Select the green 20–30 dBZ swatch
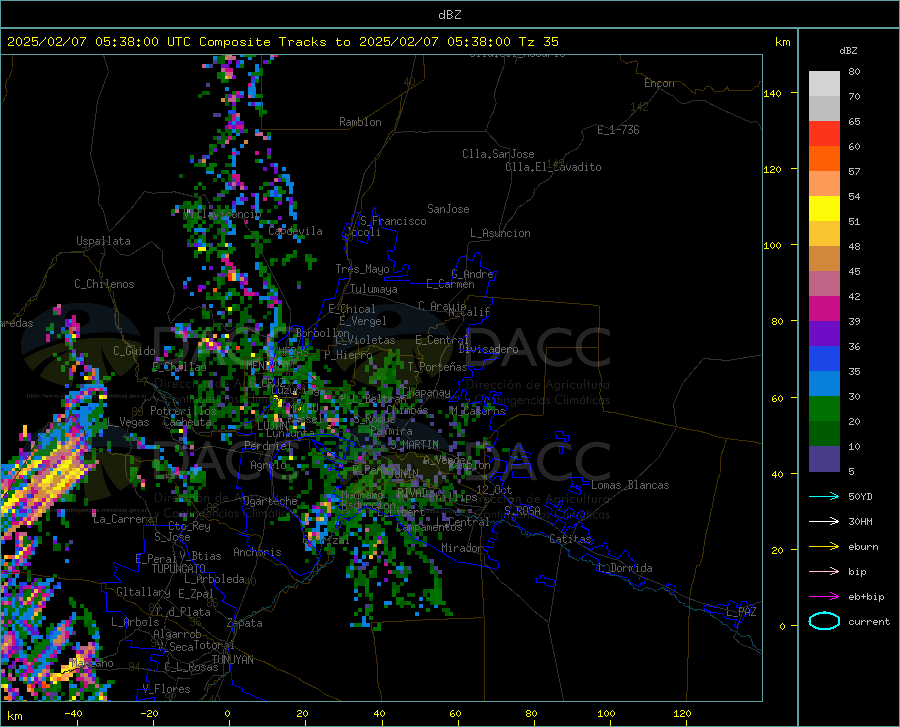 824,409
